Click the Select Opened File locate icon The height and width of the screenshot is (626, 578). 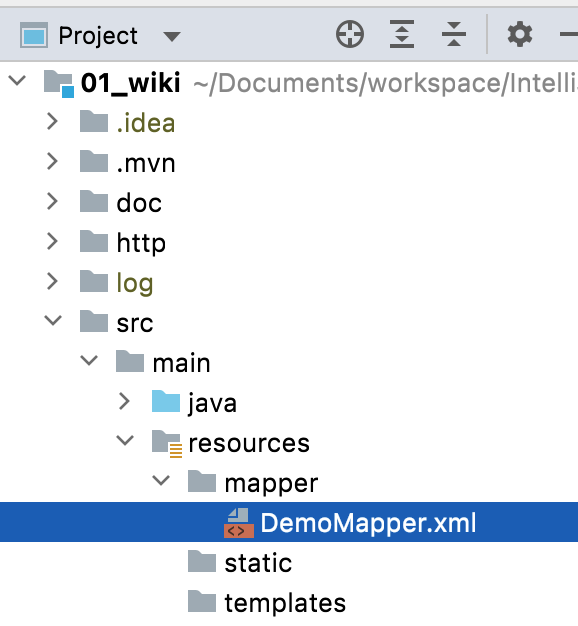point(350,34)
